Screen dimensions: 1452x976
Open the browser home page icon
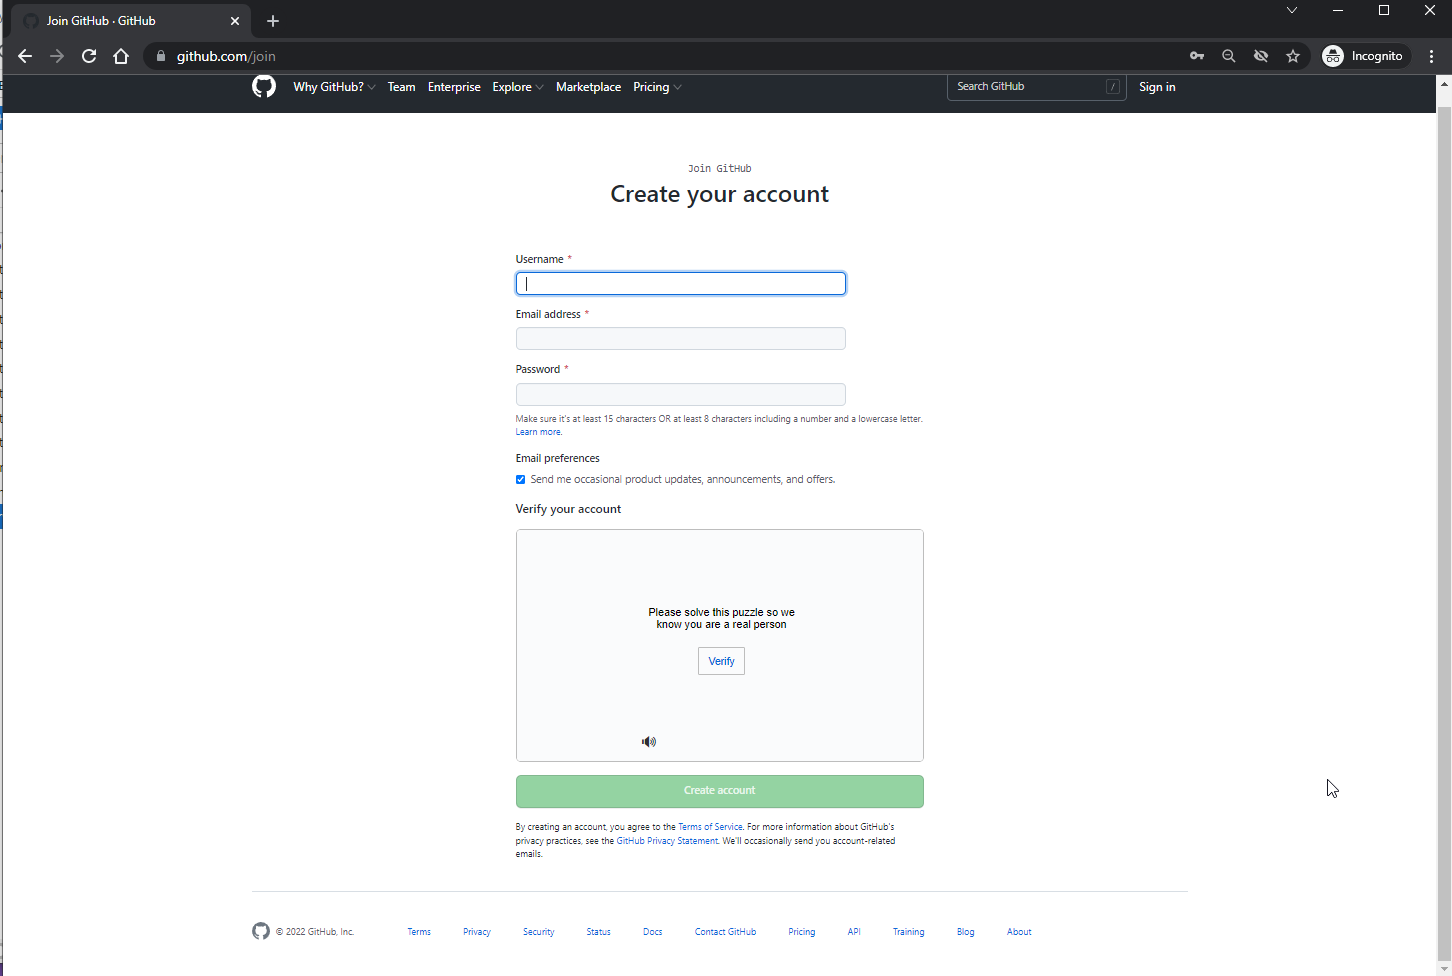click(x=121, y=56)
